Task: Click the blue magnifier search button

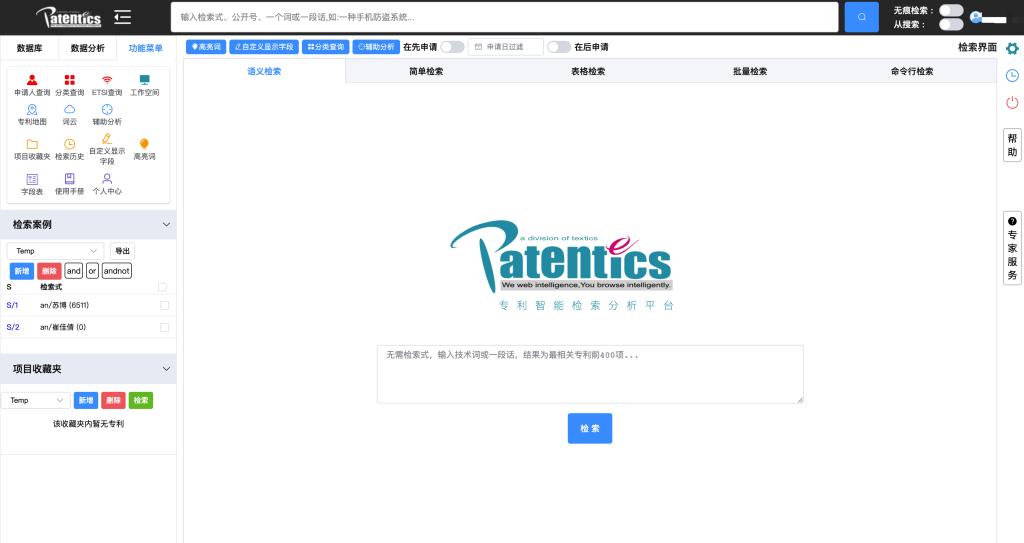Action: pos(861,17)
